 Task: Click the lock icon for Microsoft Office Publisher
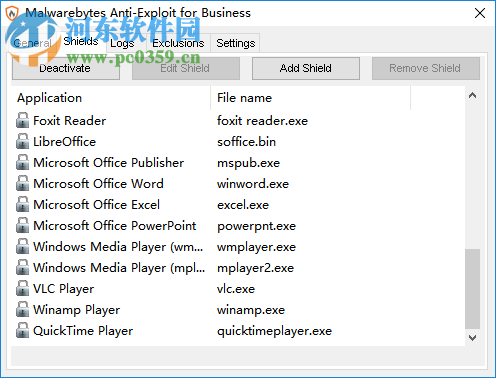[x=22, y=162]
